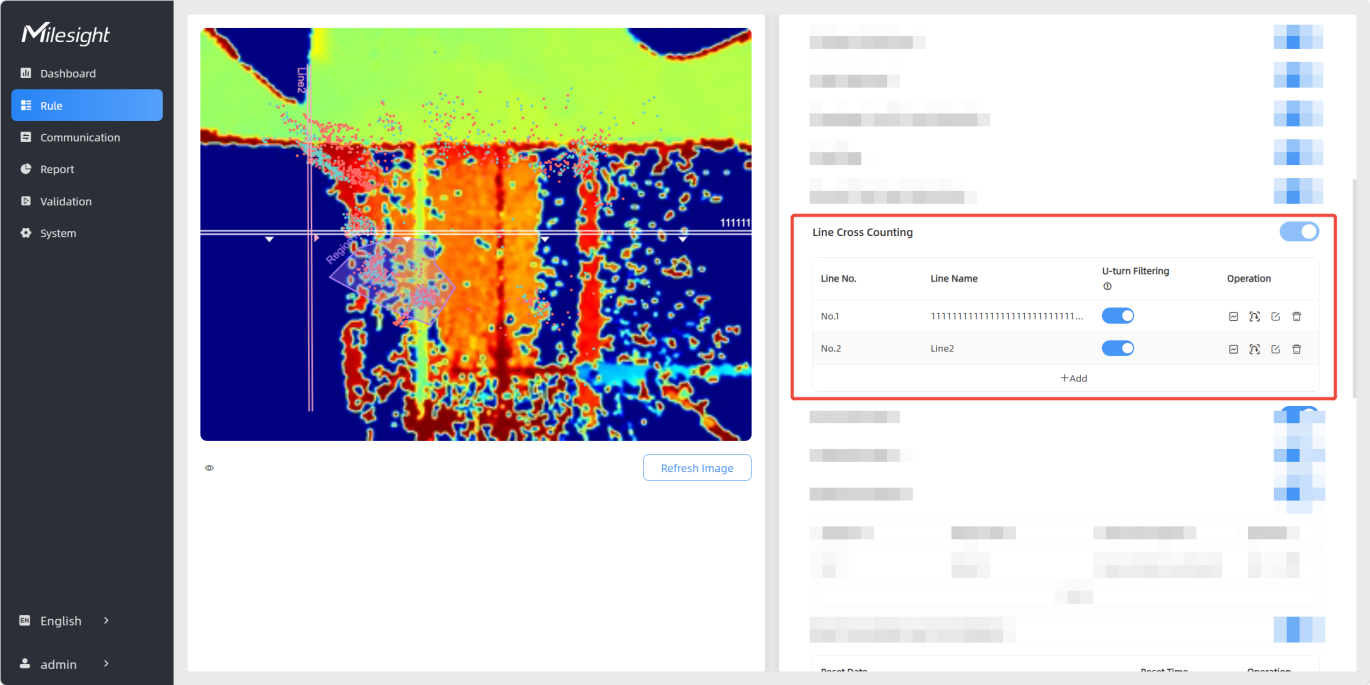Open the Report menu item
The image size is (1370, 685).
click(x=57, y=170)
